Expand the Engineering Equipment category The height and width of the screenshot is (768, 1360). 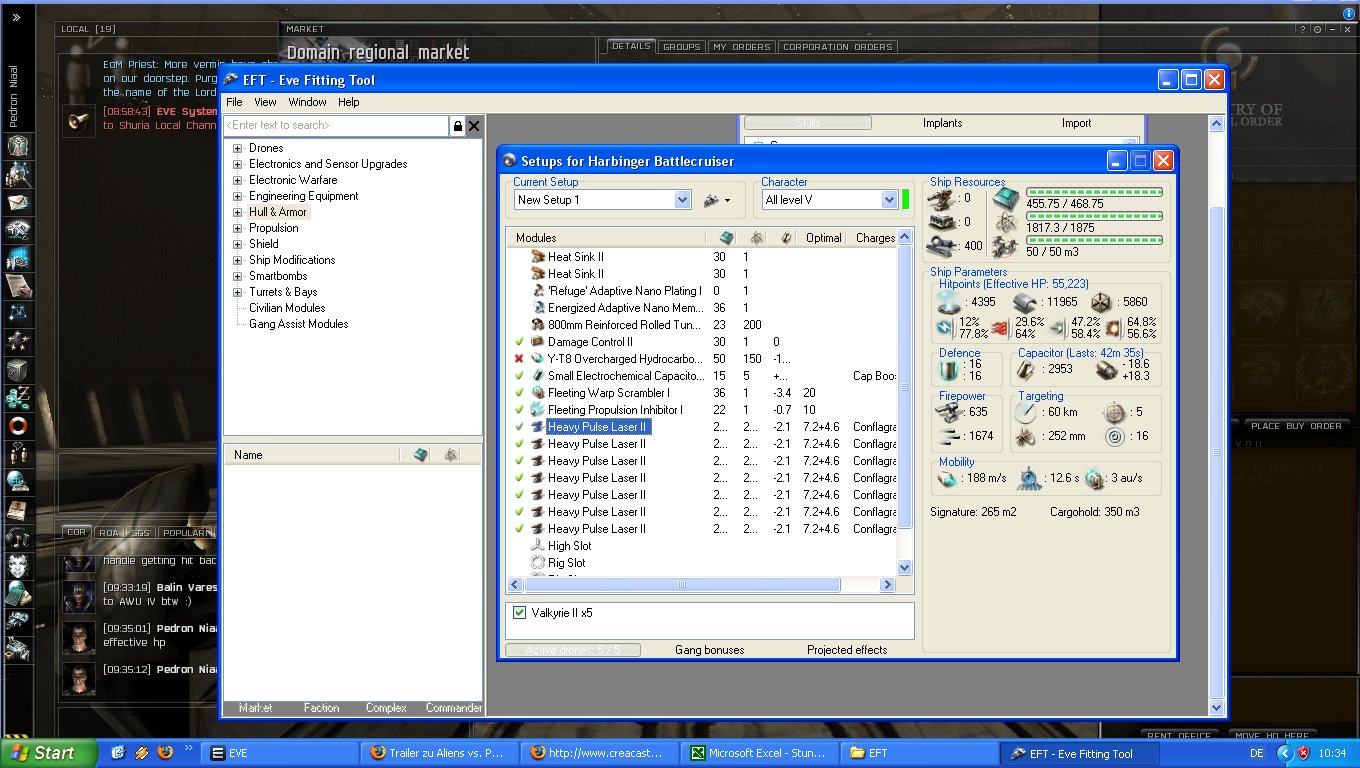(238, 196)
